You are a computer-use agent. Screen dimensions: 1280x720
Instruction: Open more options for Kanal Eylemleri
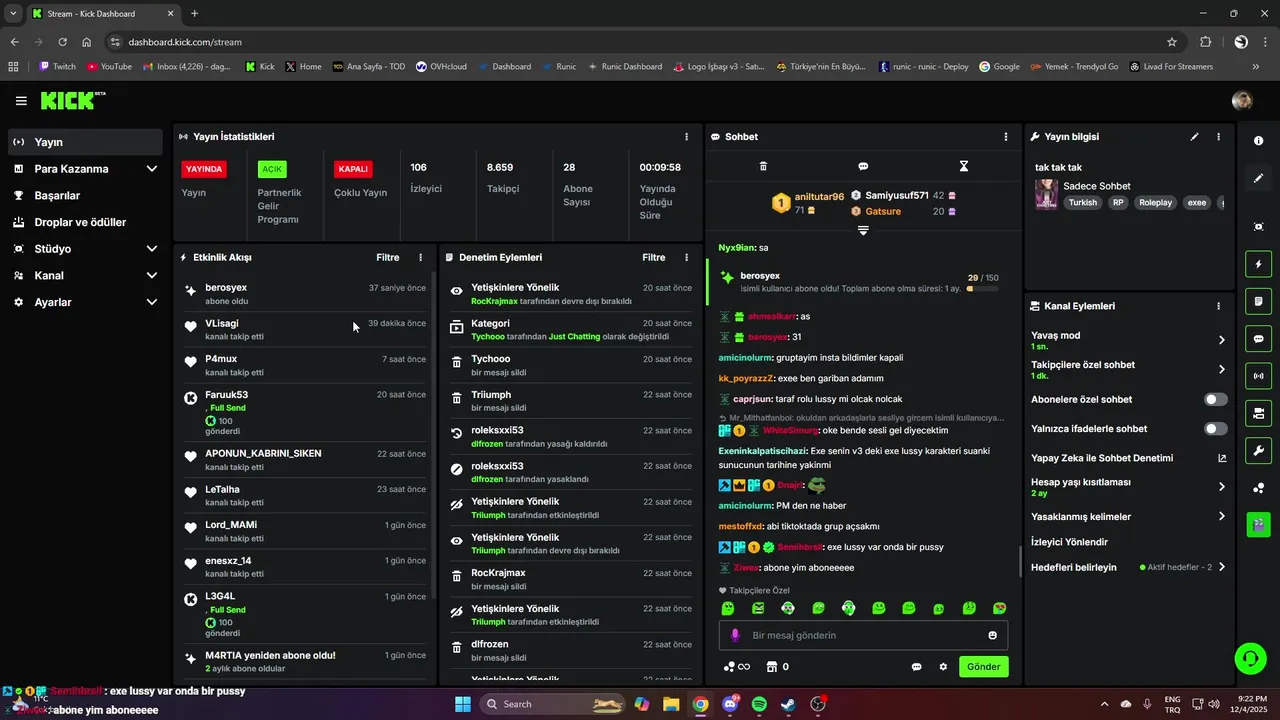coord(1218,306)
